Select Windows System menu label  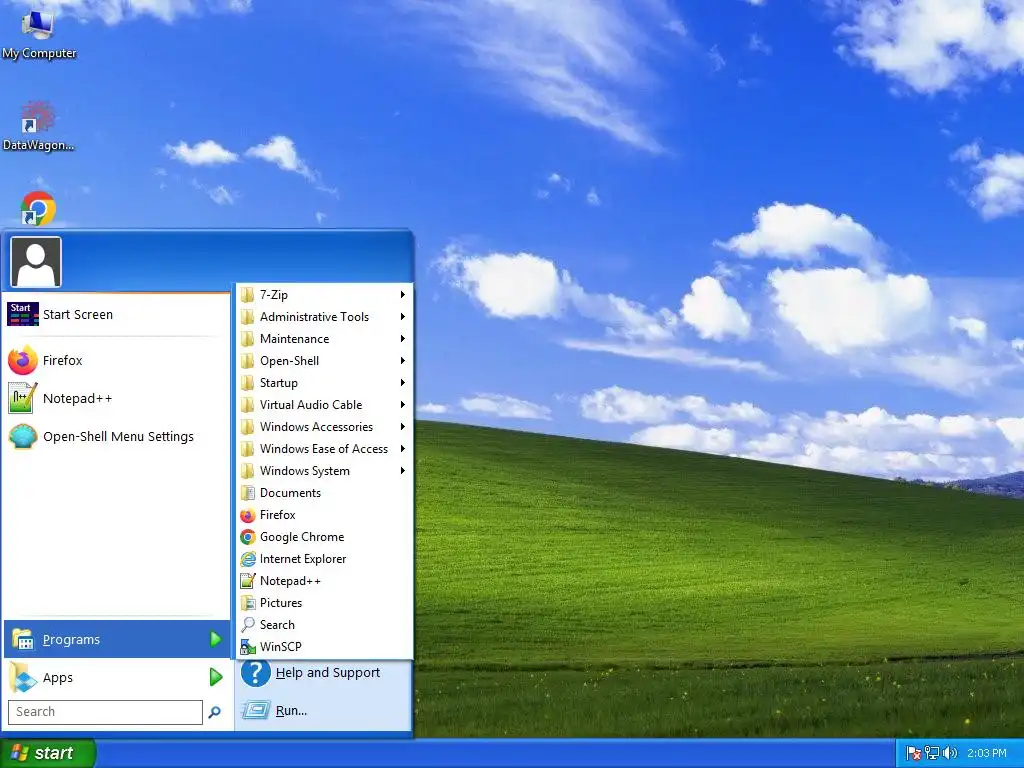[305, 471]
